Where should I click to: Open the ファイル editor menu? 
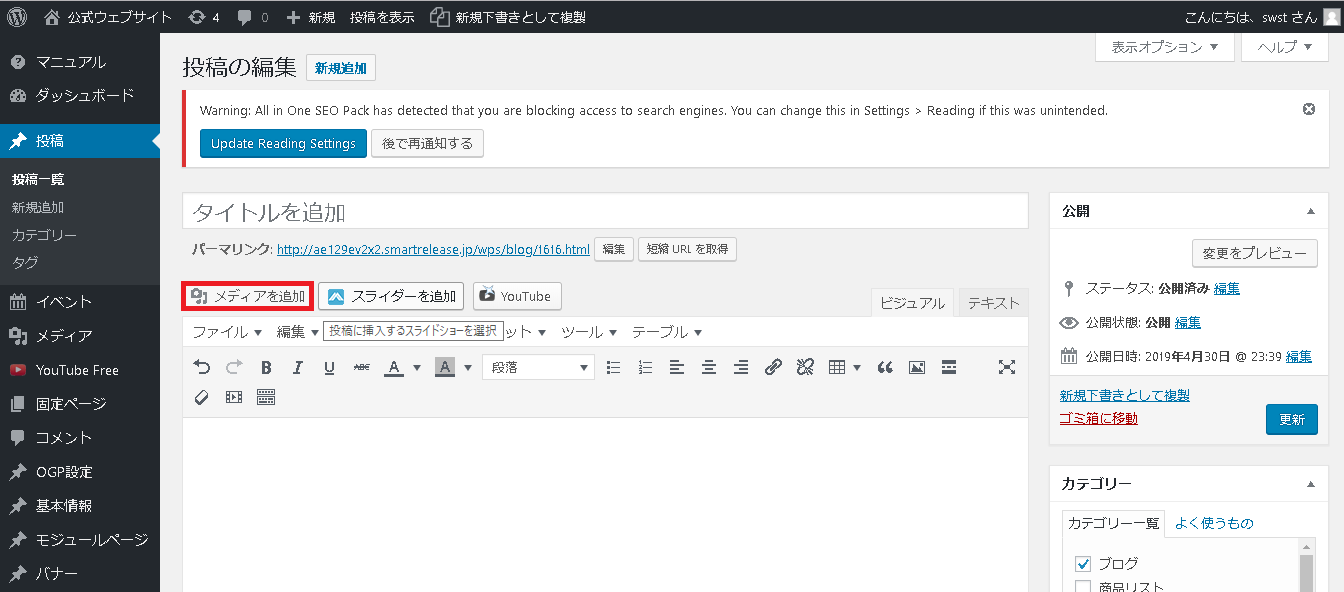tap(227, 332)
